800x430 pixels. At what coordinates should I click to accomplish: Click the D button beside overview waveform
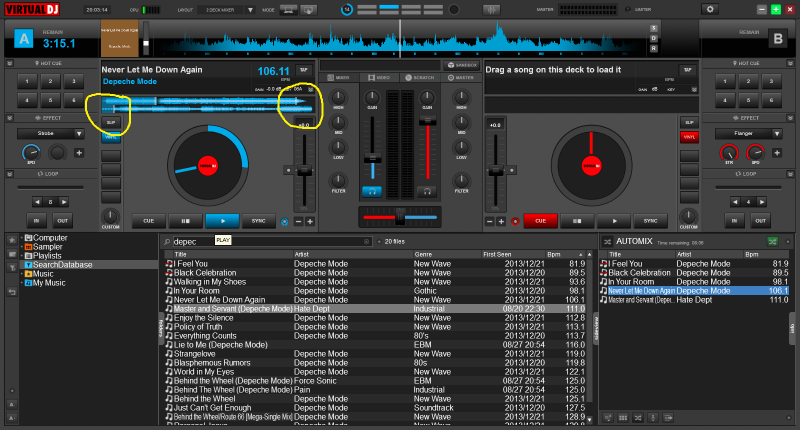tap(654, 39)
